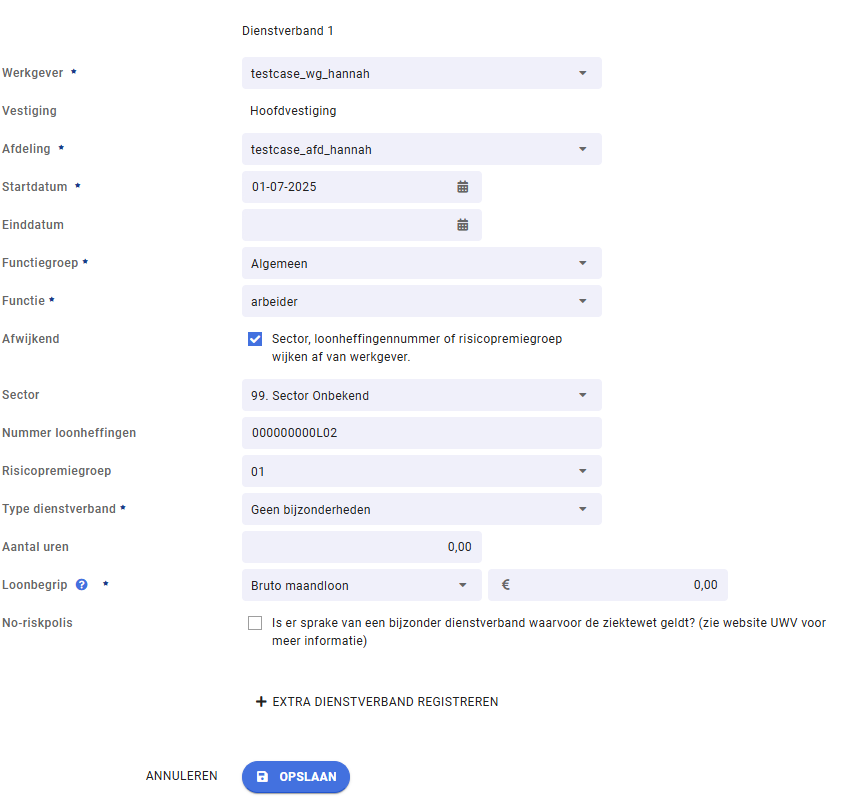
Task: Open the Werkgever dropdown
Action: (422, 73)
